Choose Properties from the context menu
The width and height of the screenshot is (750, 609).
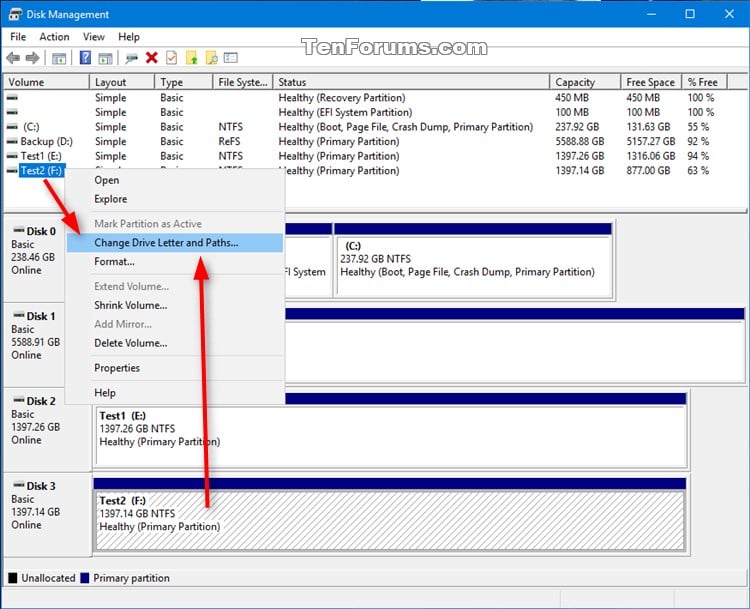point(175,368)
